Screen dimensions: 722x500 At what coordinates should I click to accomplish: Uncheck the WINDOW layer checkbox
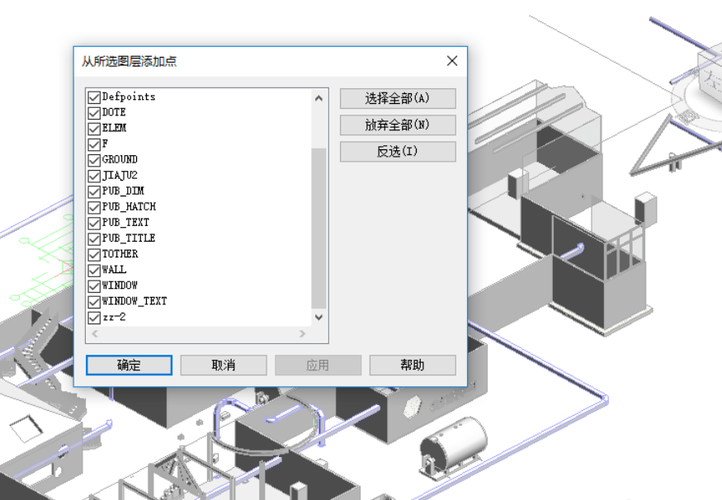click(94, 286)
